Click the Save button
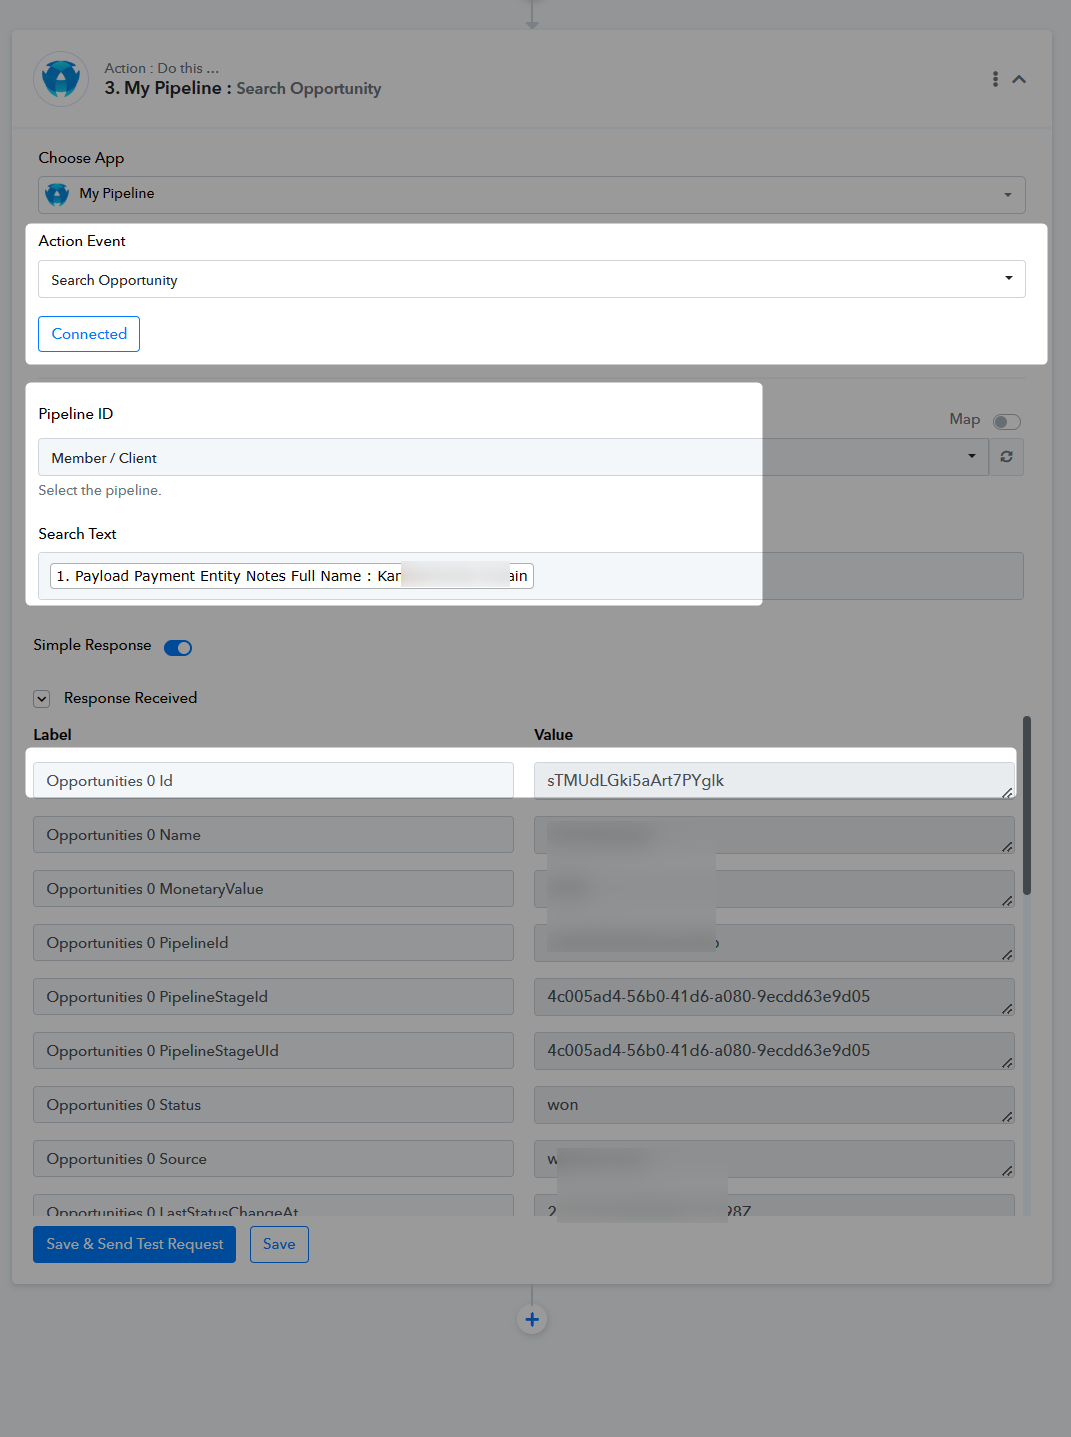The height and width of the screenshot is (1437, 1071). pyautogui.click(x=279, y=1244)
